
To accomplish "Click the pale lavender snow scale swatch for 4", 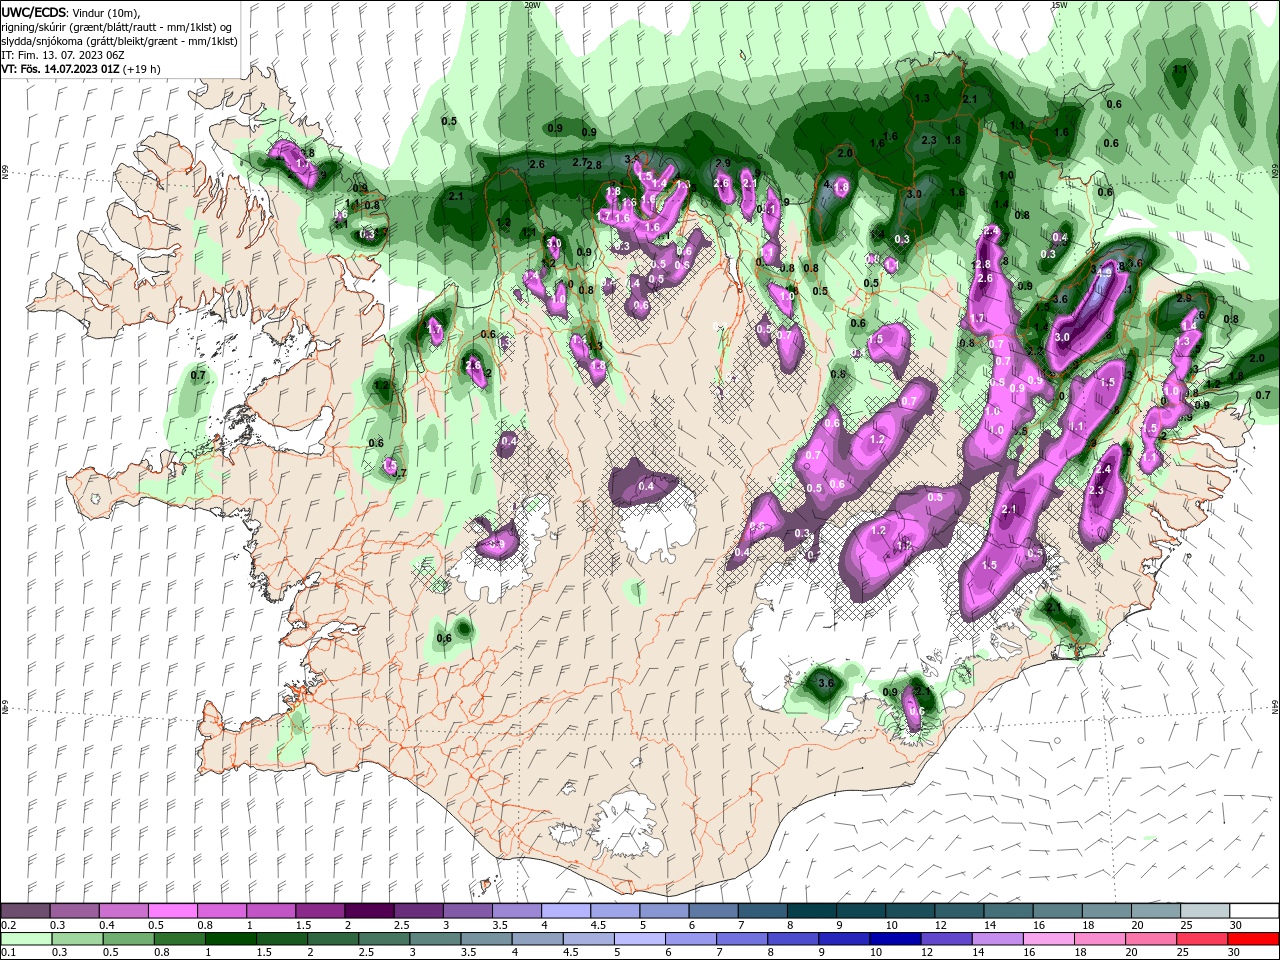I will point(566,911).
